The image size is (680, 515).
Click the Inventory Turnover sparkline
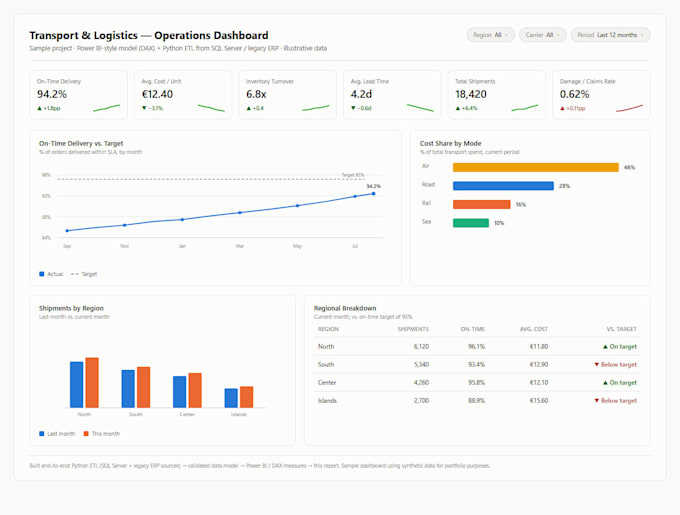coord(316,108)
